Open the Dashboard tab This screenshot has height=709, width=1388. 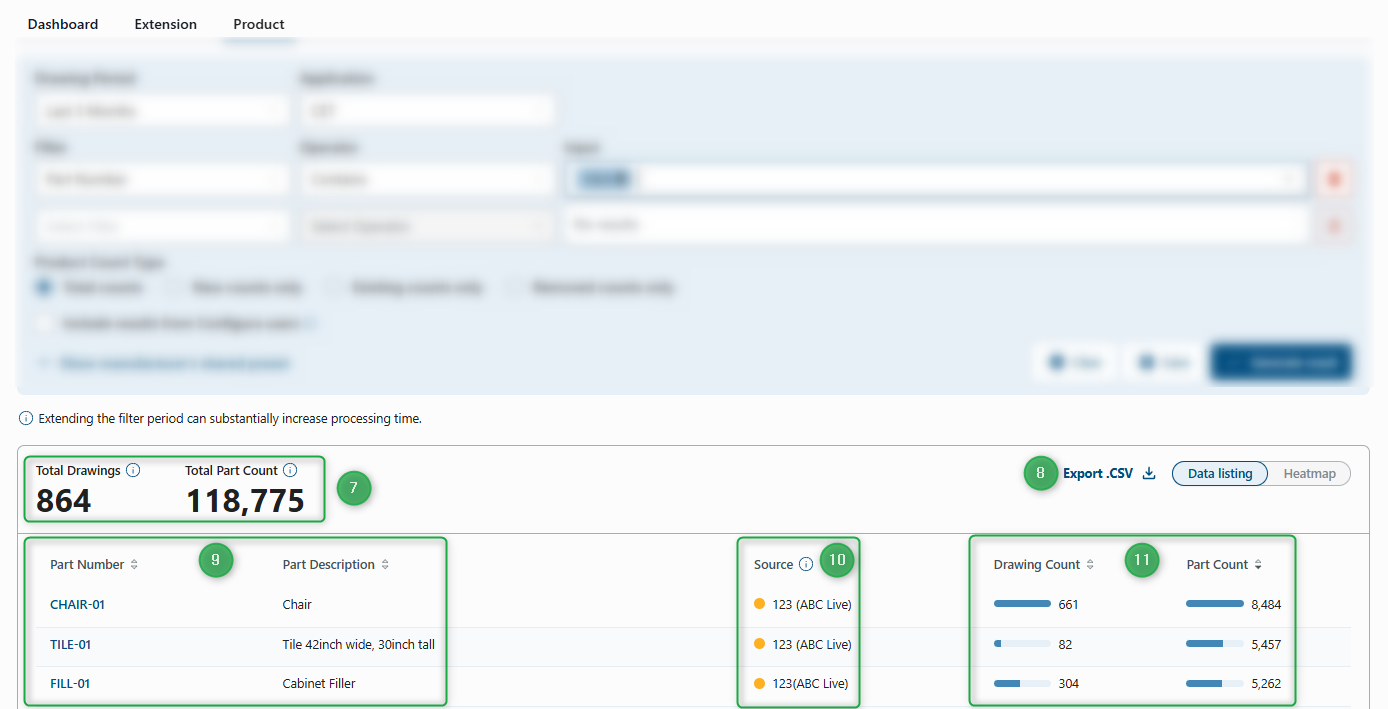pyautogui.click(x=63, y=24)
